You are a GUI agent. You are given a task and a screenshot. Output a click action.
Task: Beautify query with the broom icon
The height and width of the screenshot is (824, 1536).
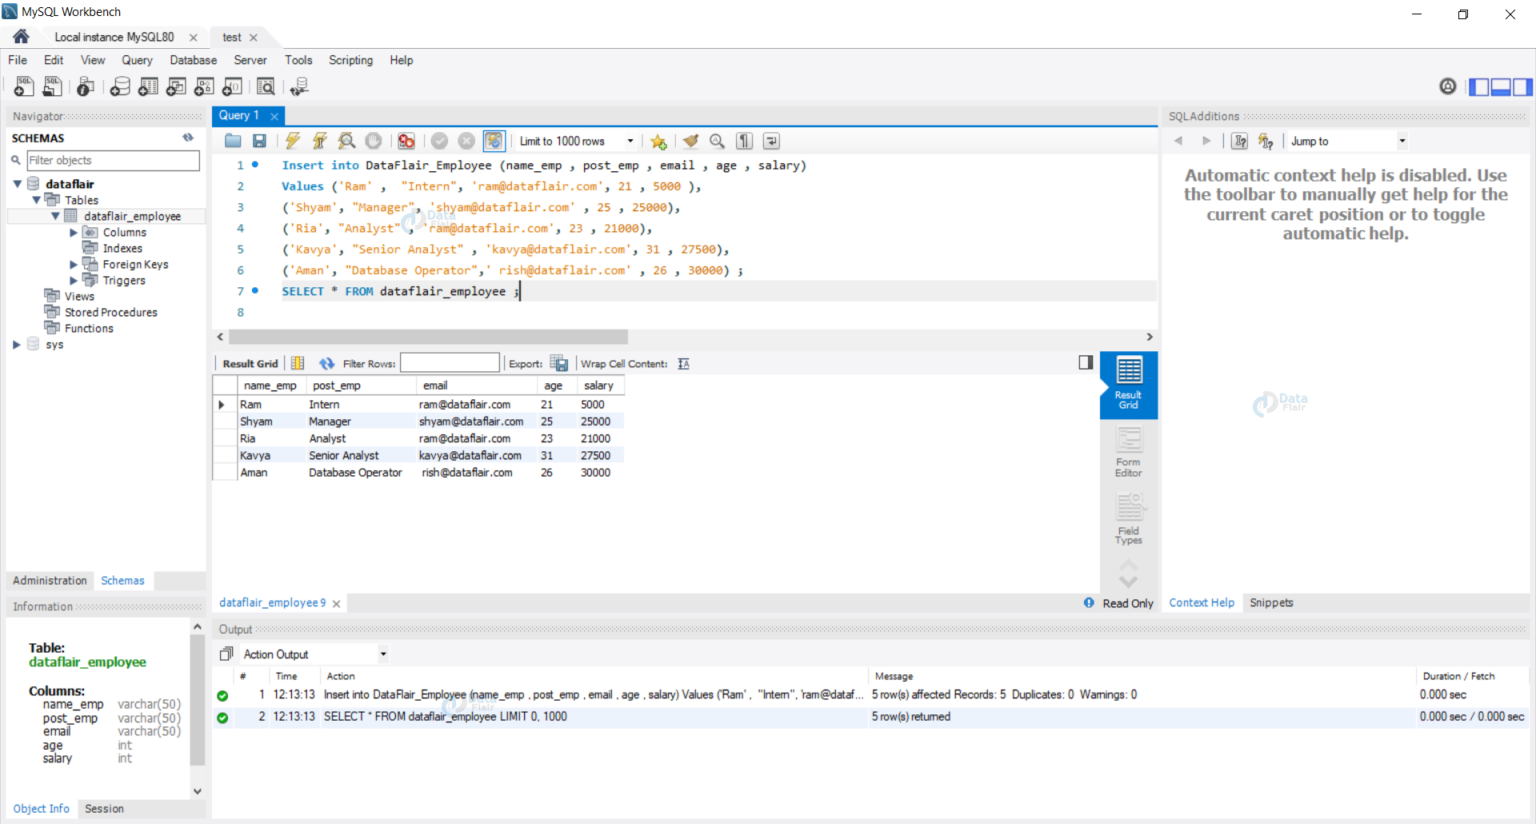click(x=690, y=141)
